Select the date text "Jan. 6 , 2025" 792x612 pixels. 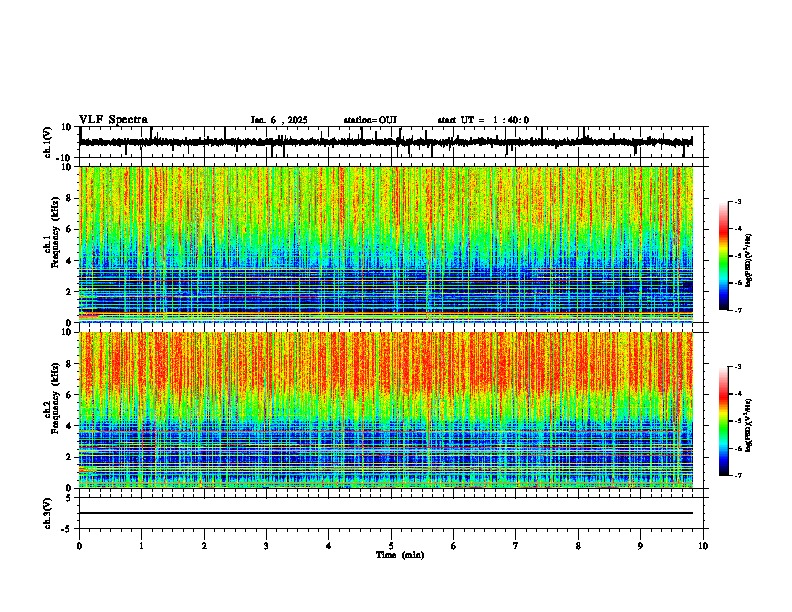click(279, 120)
